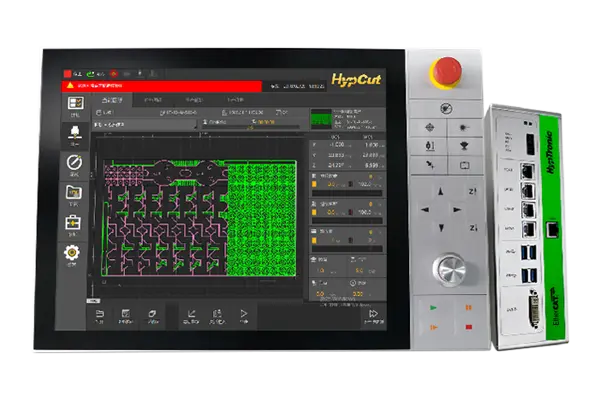Click the trophy-shaped key on the keypad
This screenshot has width=600, height=400.
(x=465, y=146)
